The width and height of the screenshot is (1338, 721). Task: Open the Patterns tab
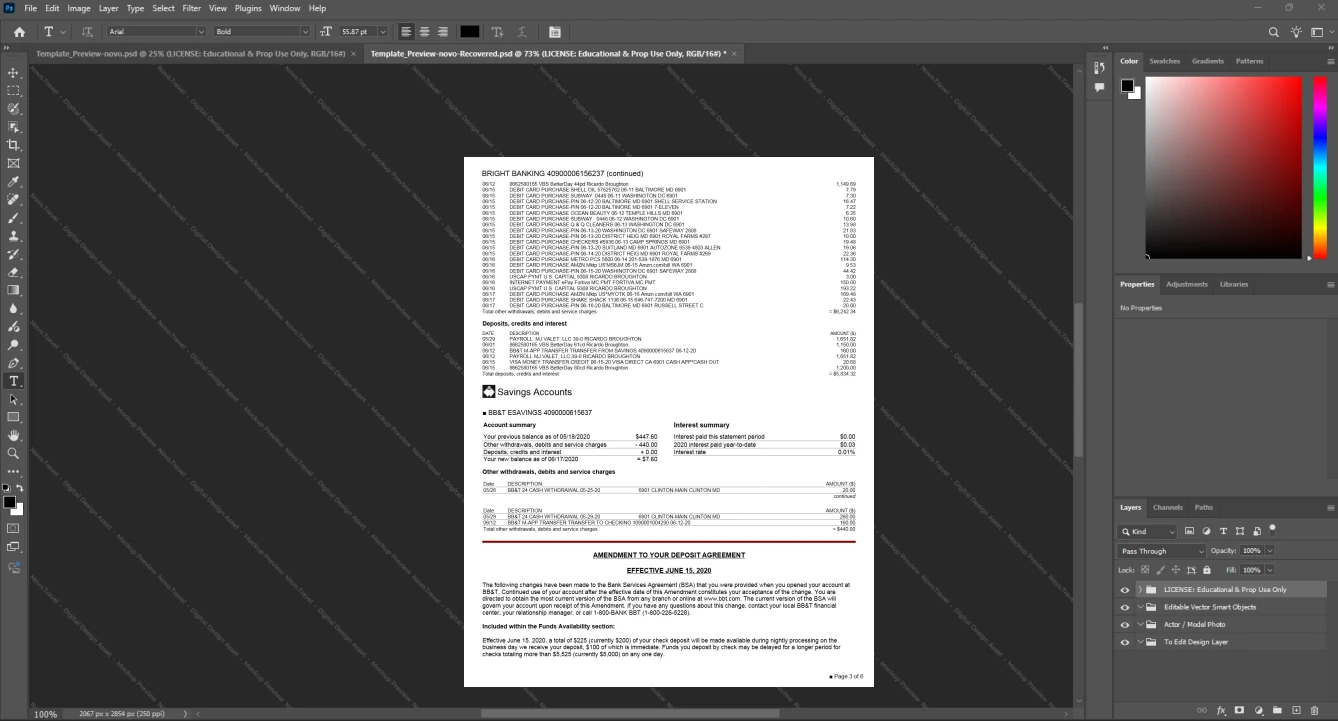click(1249, 61)
